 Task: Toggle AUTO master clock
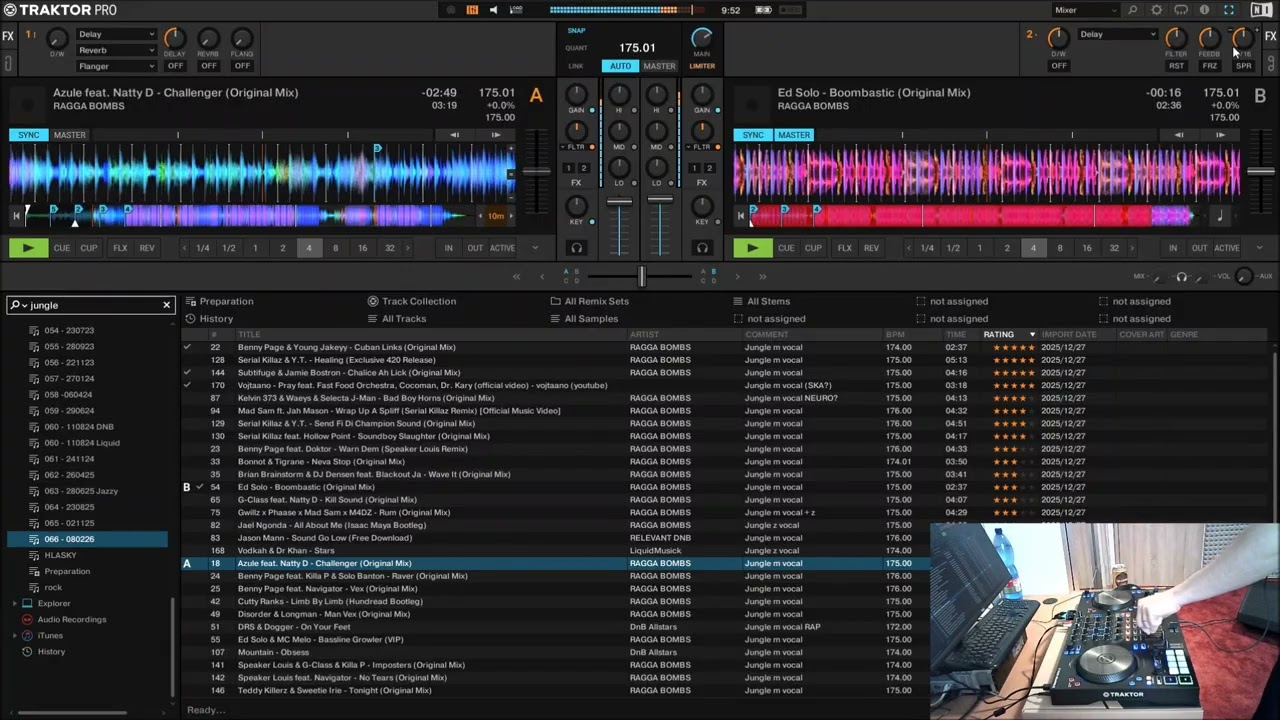[x=620, y=66]
